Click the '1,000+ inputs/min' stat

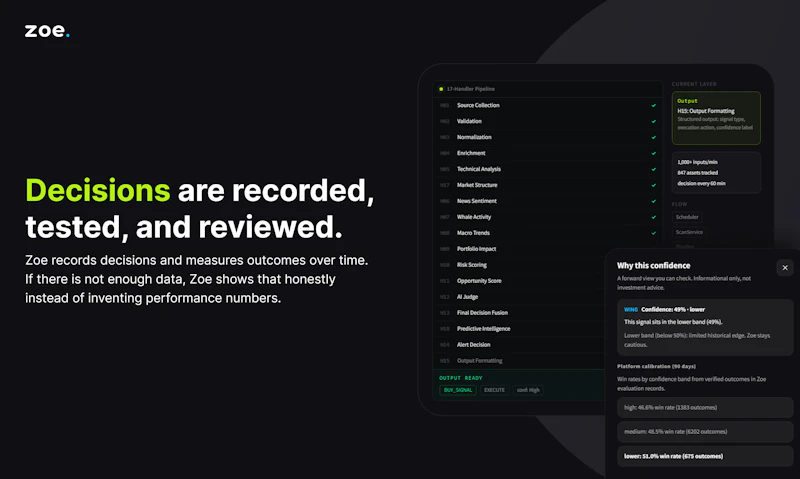click(697, 162)
